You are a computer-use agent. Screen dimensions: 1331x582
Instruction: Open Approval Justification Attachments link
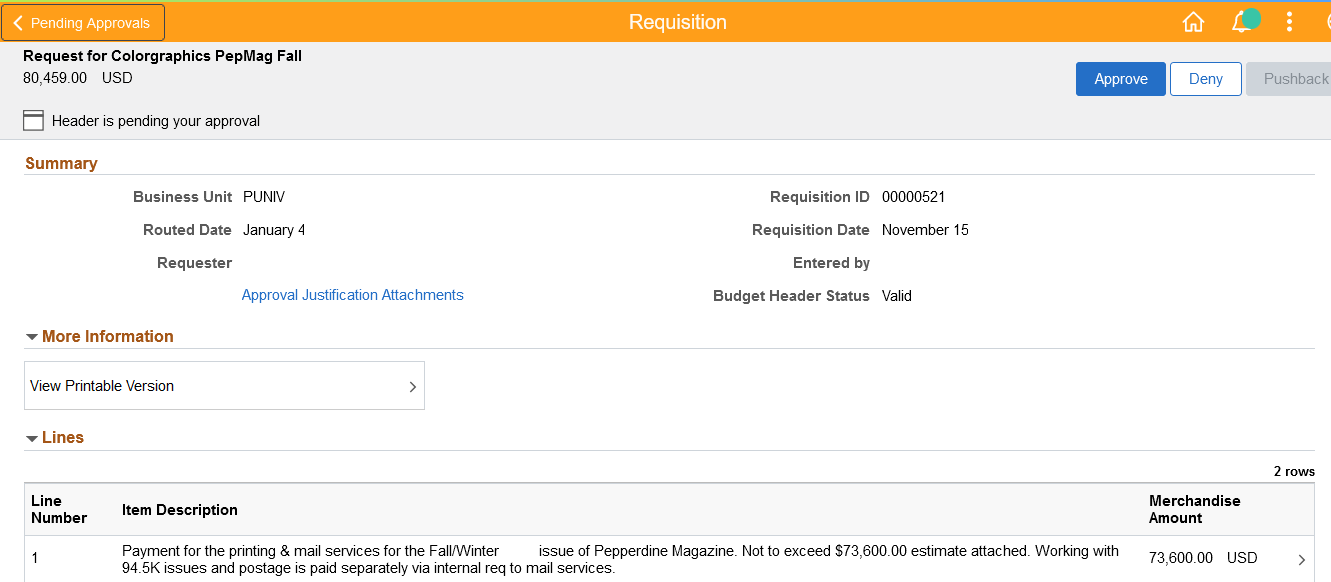pos(353,295)
